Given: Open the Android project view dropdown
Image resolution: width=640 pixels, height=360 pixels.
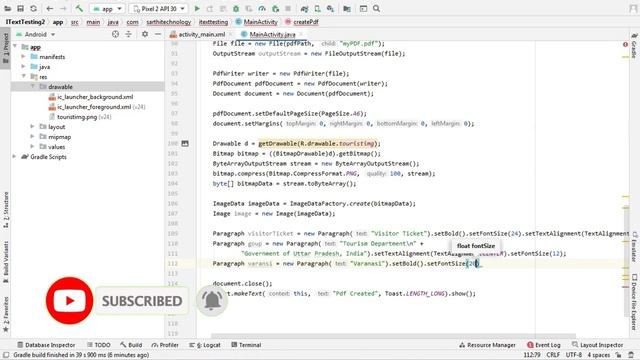Looking at the screenshot, I should click(x=36, y=35).
